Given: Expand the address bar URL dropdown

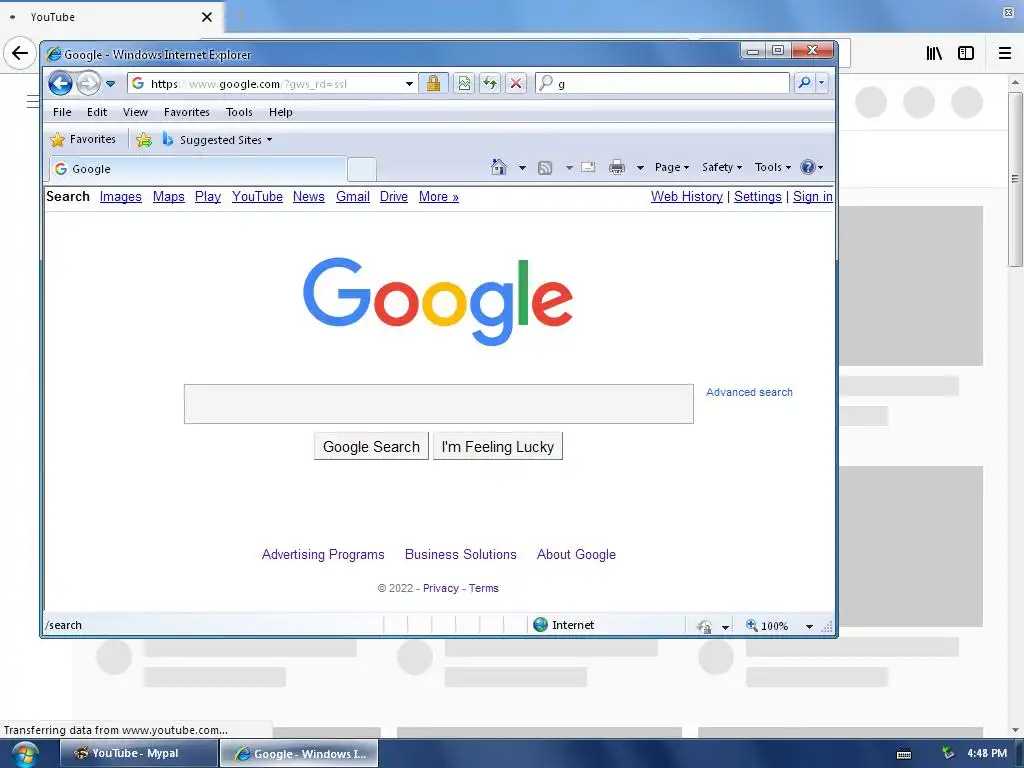Looking at the screenshot, I should click(409, 84).
